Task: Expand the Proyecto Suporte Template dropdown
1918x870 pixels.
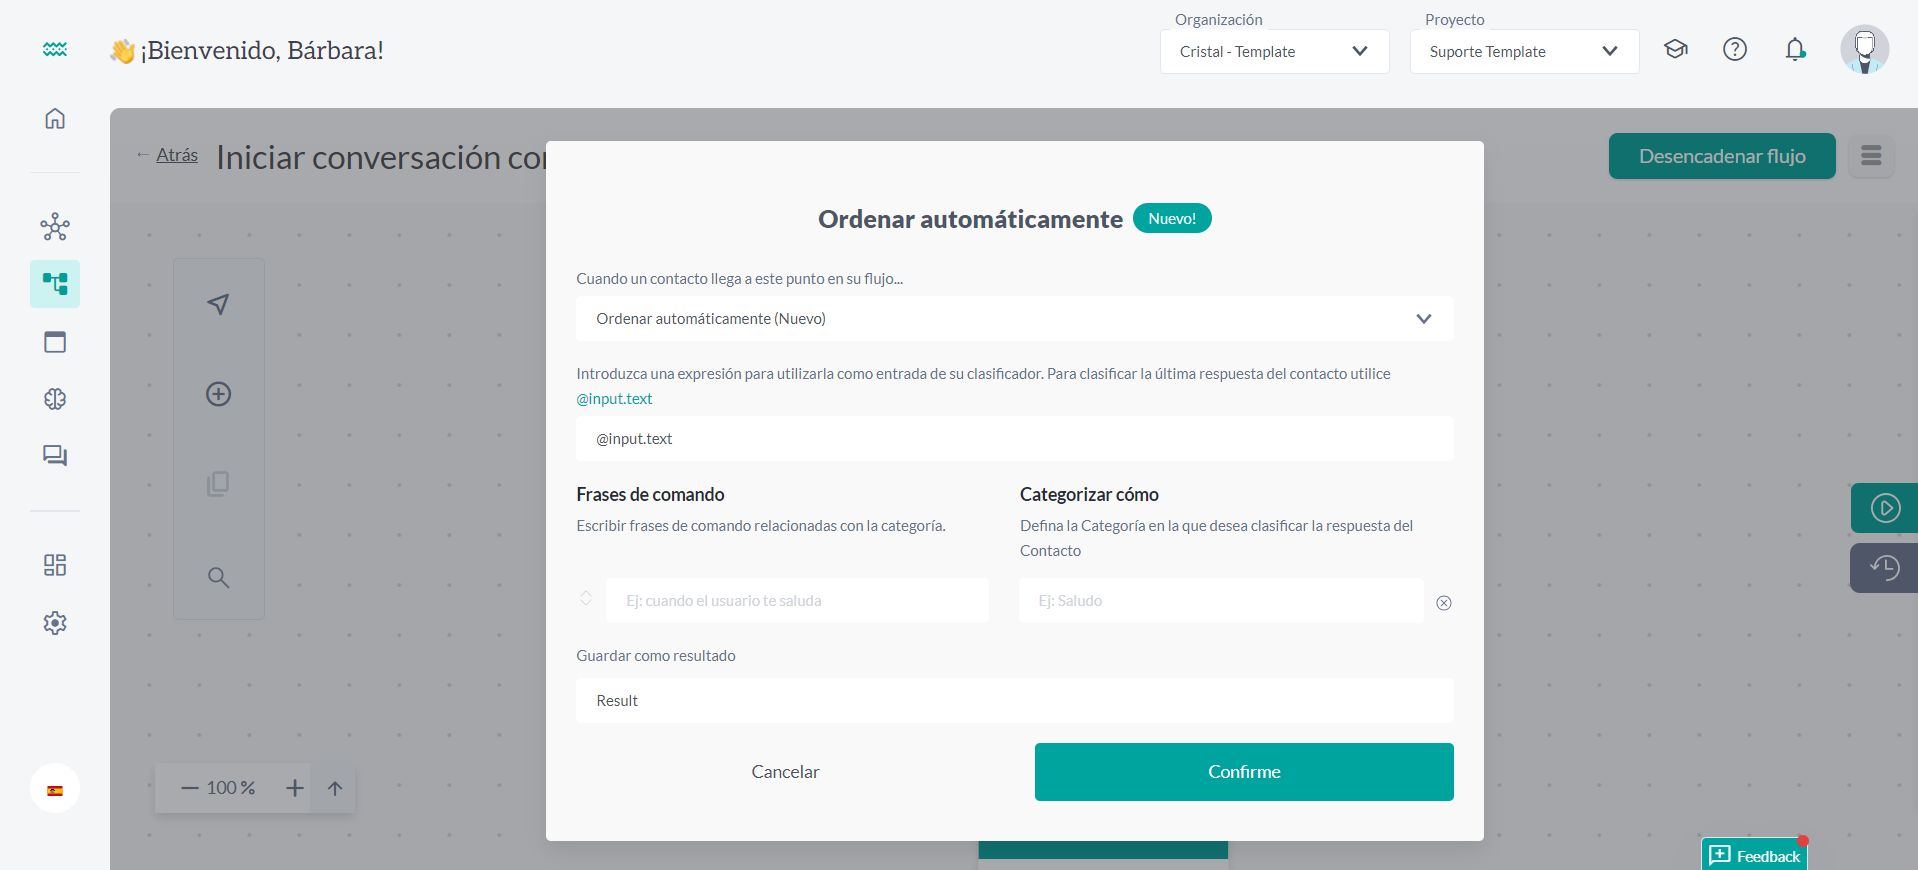Action: [1523, 52]
